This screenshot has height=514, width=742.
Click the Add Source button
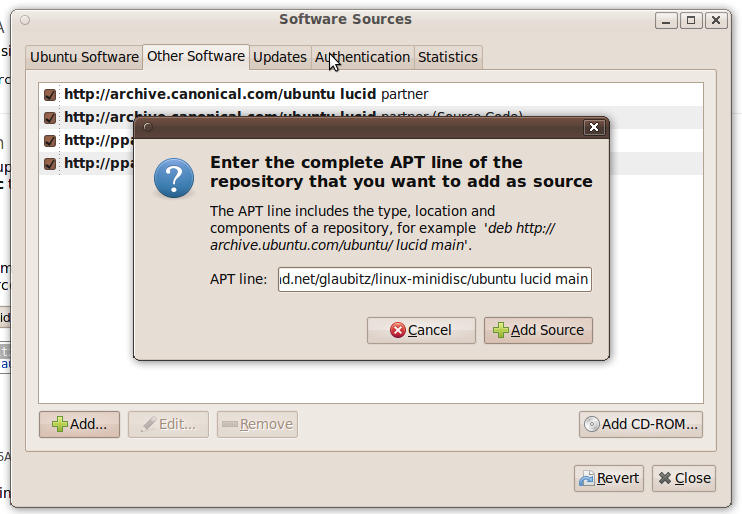539,330
